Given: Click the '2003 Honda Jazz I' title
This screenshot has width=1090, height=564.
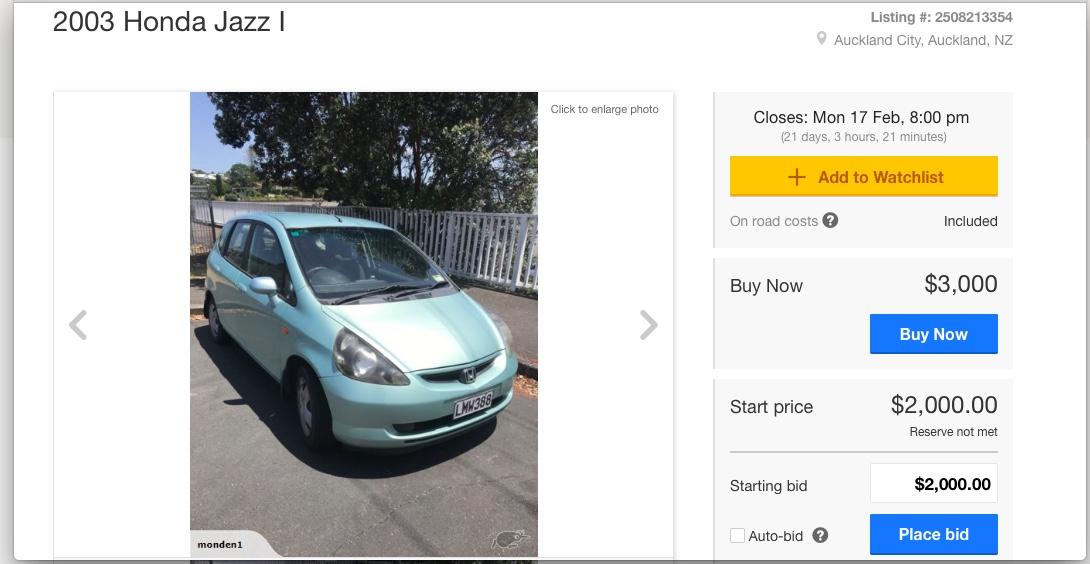Looking at the screenshot, I should 169,23.
